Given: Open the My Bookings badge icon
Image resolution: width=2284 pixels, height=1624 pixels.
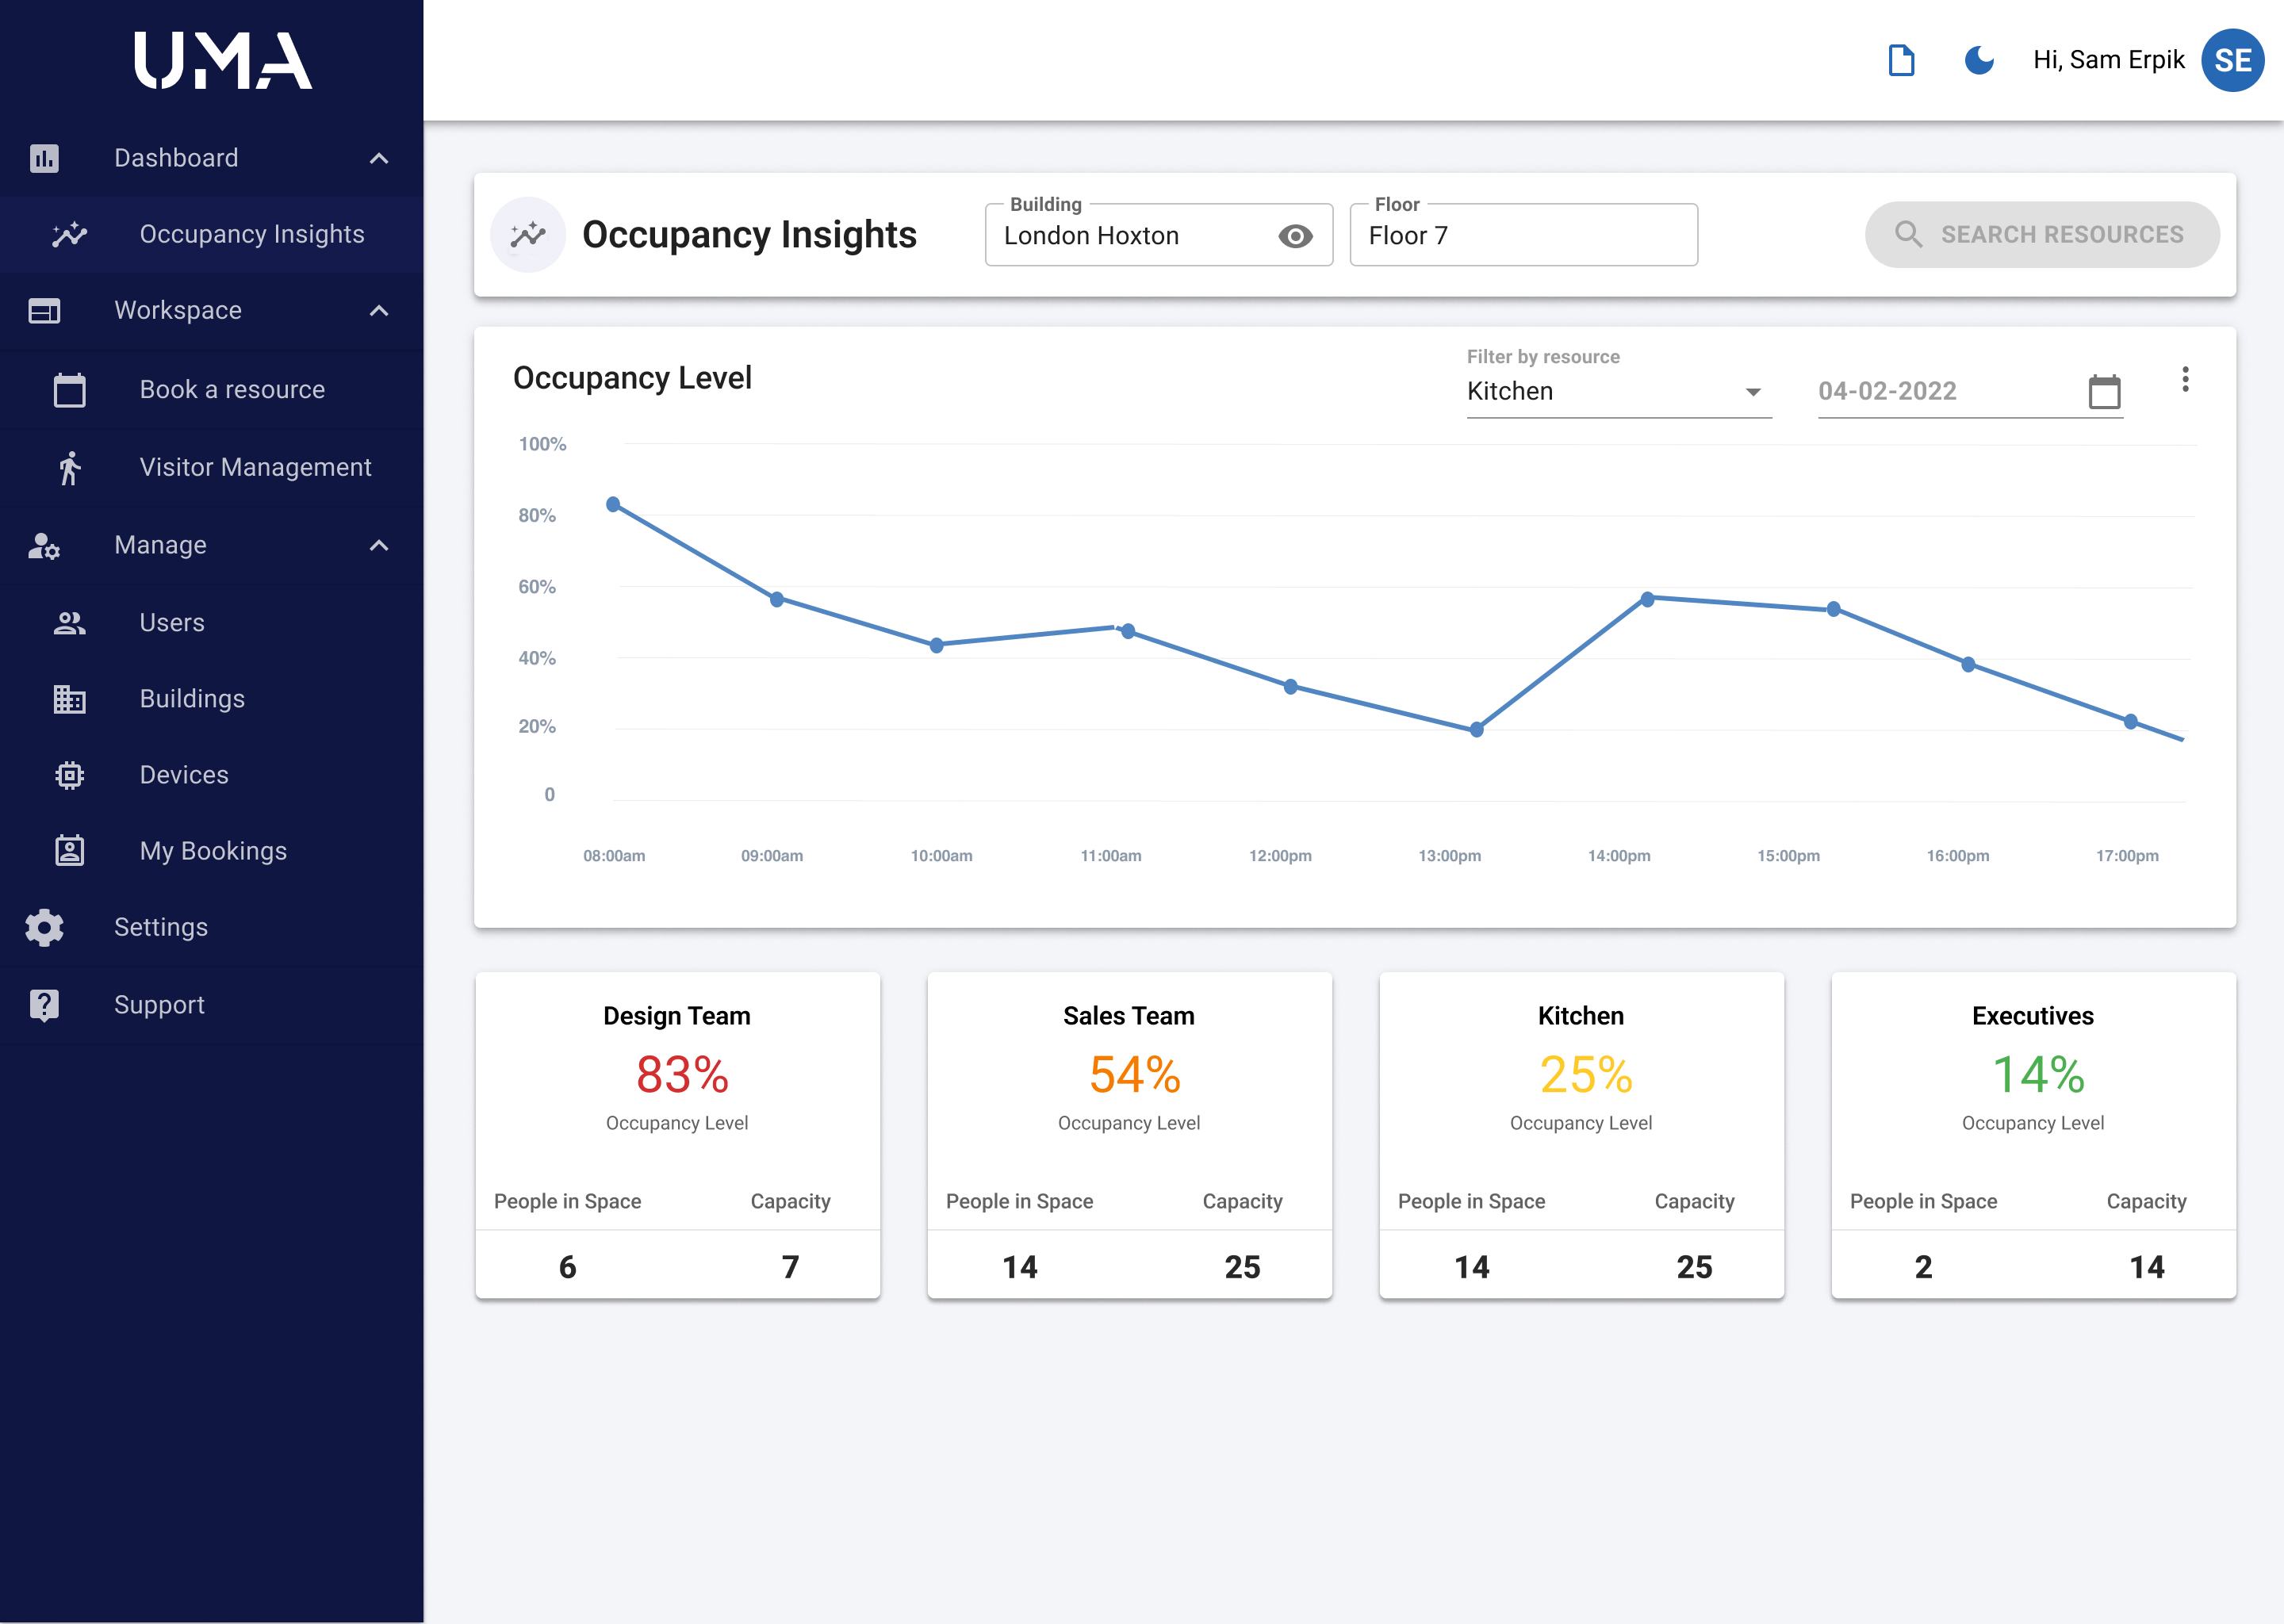Looking at the screenshot, I should 68,851.
